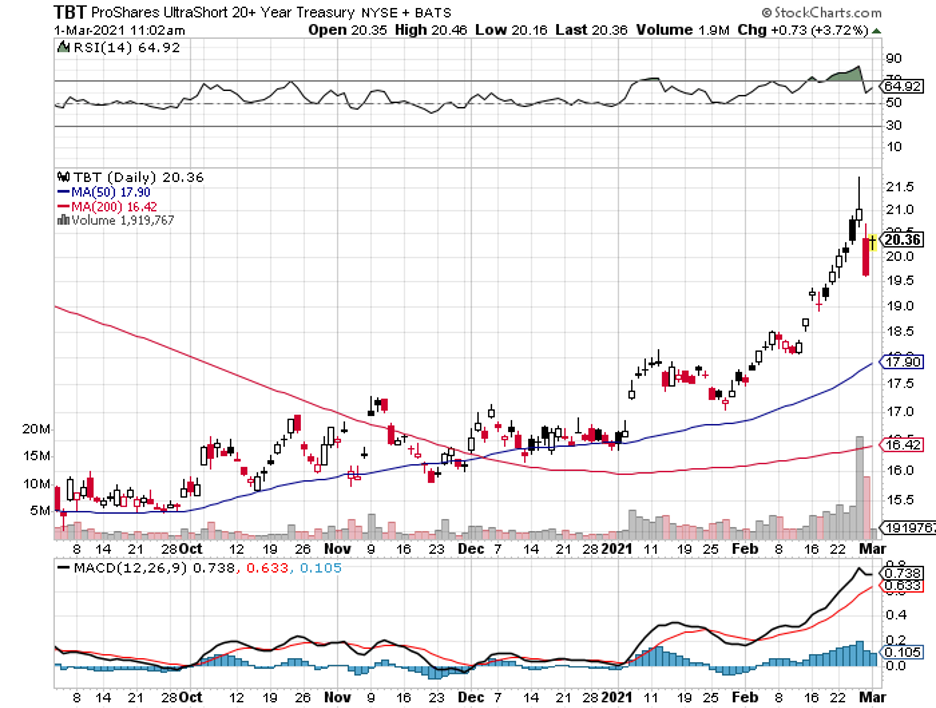The image size is (936, 708).
Task: Click the volume bars icon in legend
Action: click(x=63, y=220)
